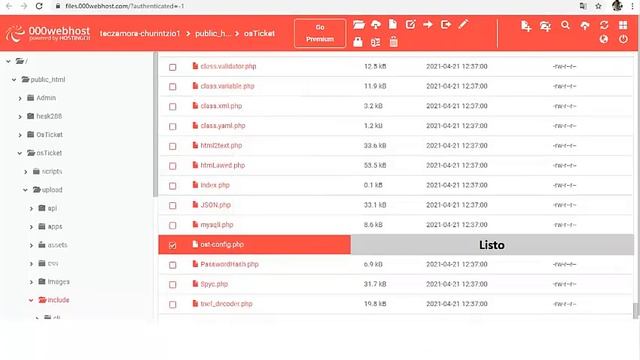Select the apps folder in tree
Screen dimensions: 640x360
[x=51, y=227]
